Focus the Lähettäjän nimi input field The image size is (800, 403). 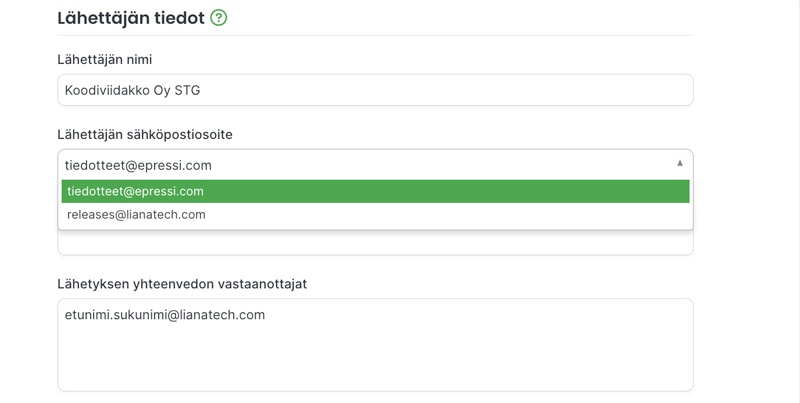click(375, 90)
